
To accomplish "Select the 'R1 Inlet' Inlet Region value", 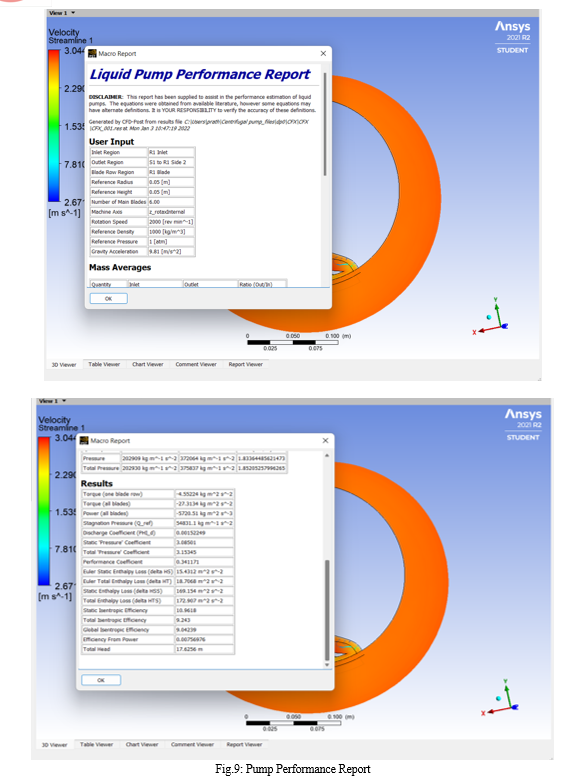I will coord(171,152).
